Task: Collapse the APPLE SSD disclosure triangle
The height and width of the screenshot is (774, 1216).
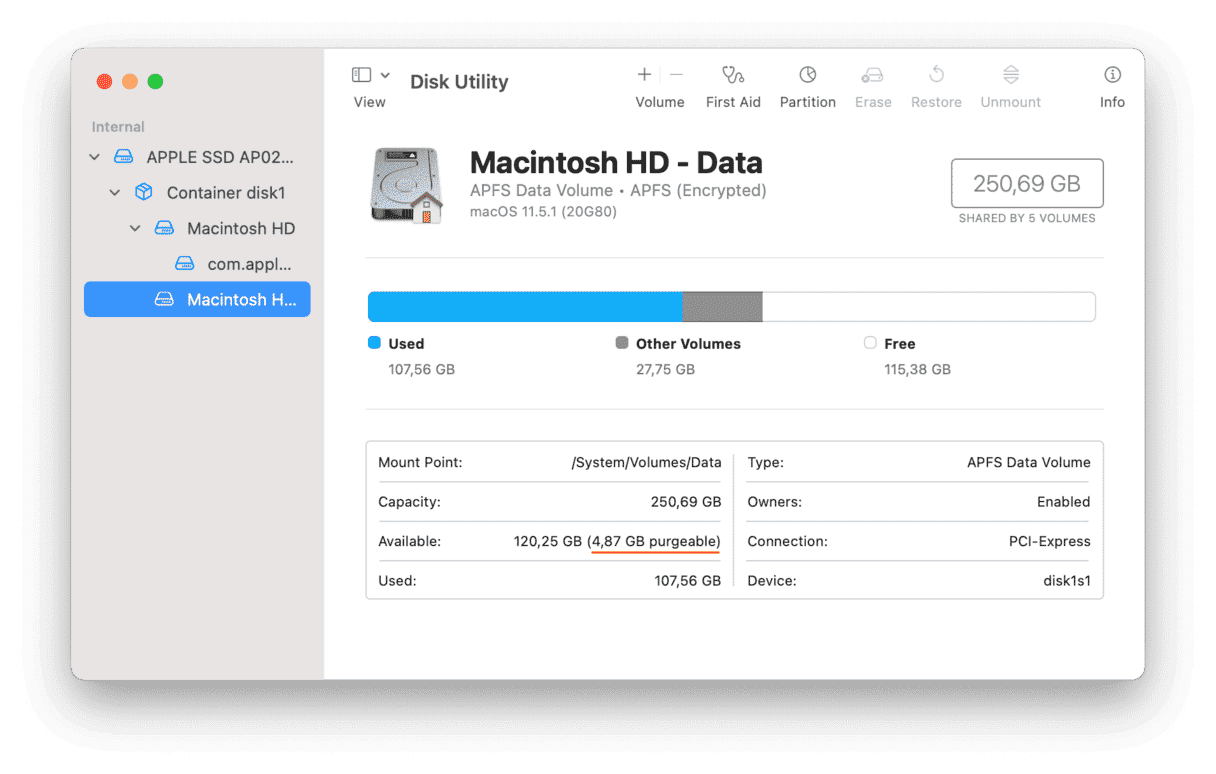Action: tap(93, 157)
